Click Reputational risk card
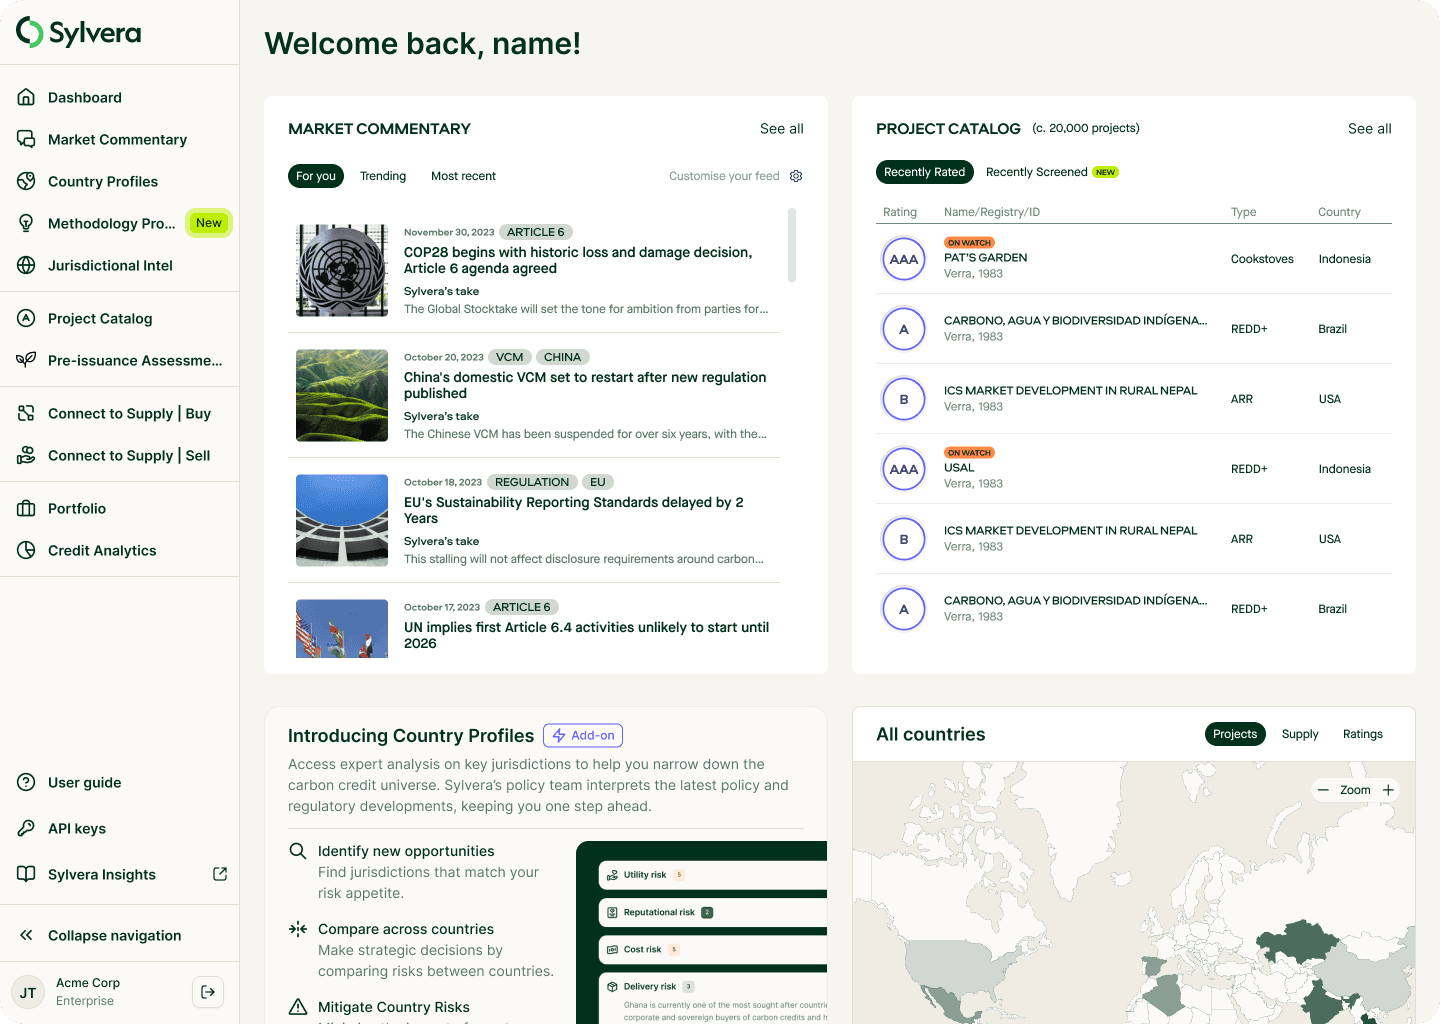This screenshot has width=1440, height=1024. pos(713,912)
